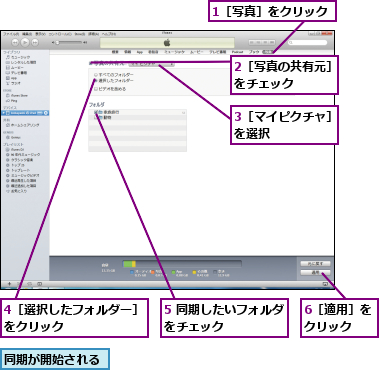Select the 'すべてのフォルダー' radio button

[96, 75]
